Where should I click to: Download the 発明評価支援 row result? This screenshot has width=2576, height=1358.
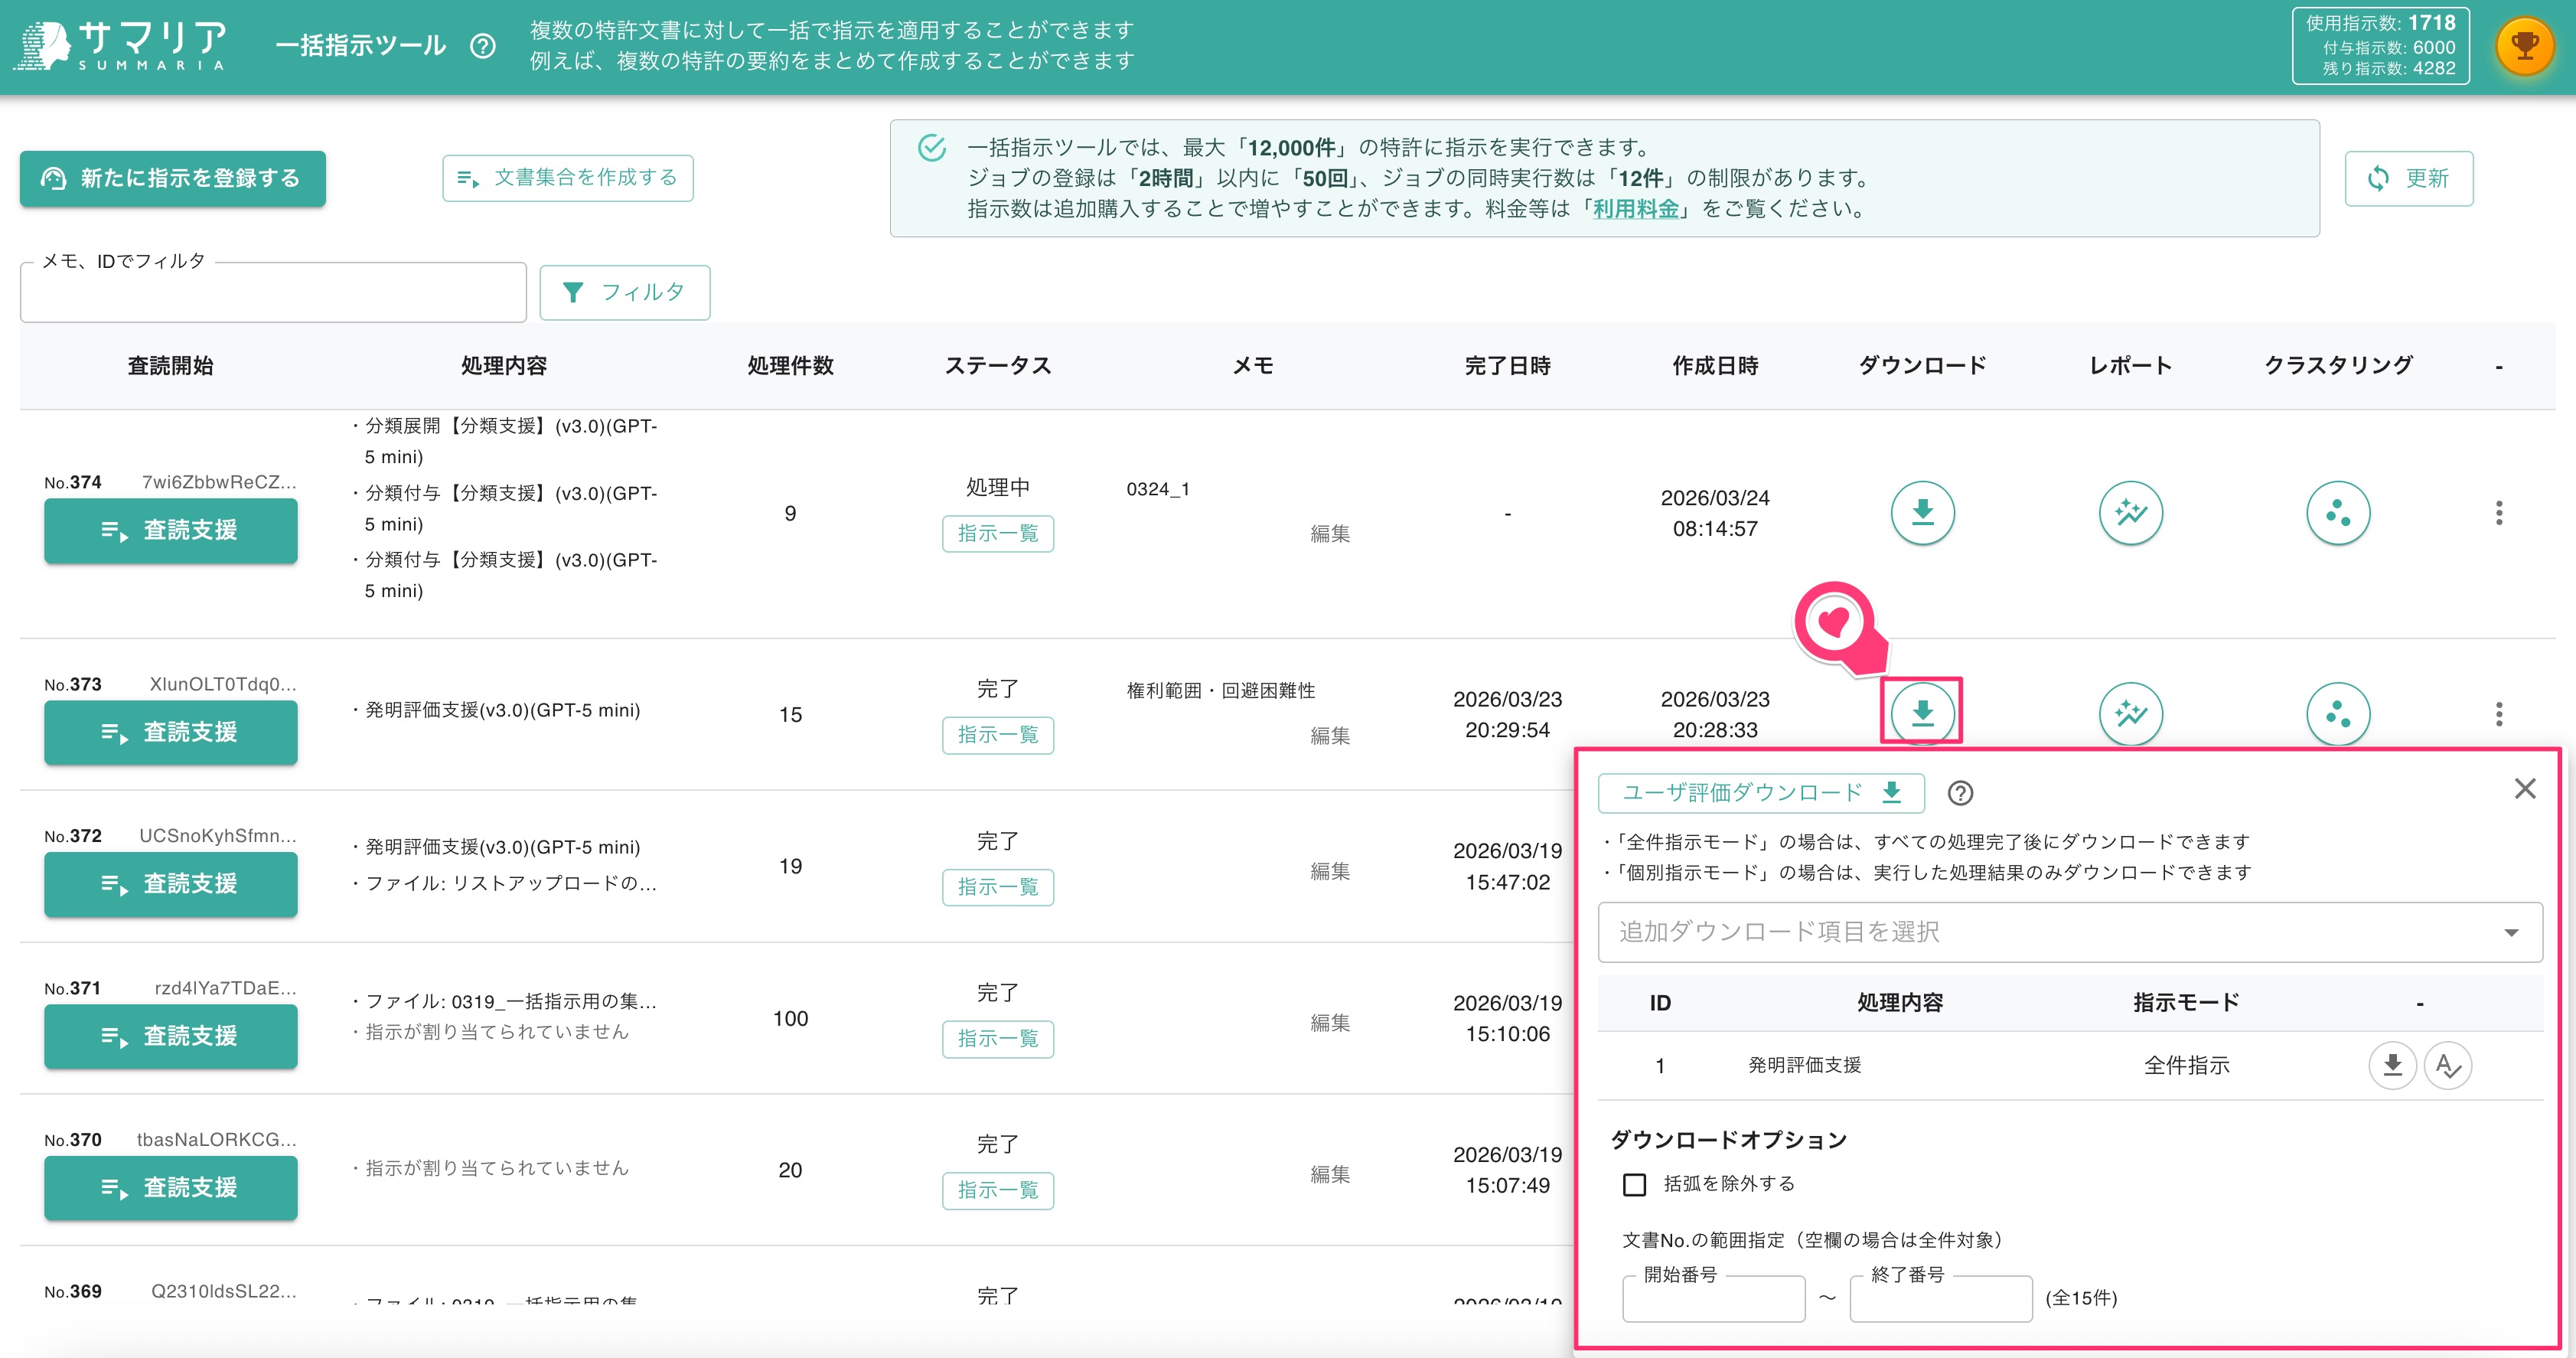pyautogui.click(x=2392, y=1065)
